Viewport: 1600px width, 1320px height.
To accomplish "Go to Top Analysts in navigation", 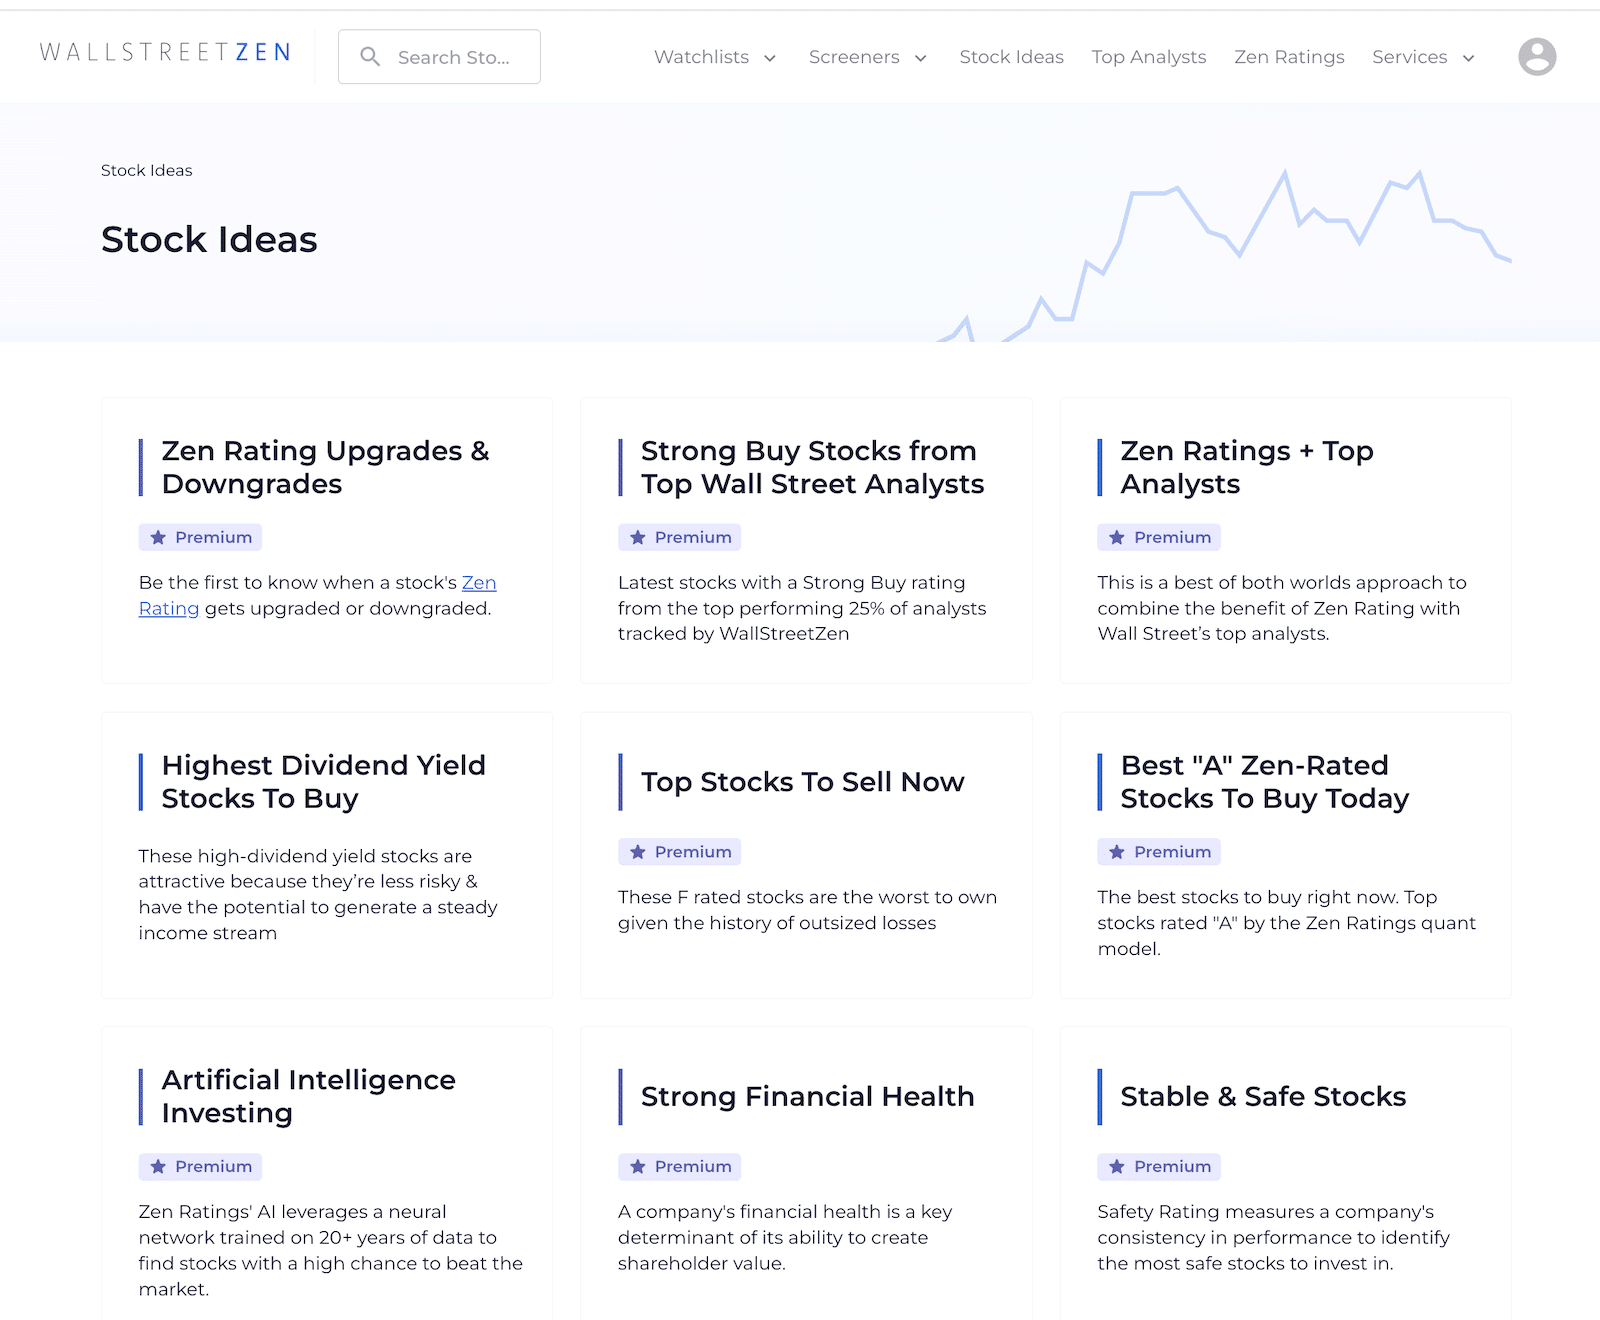I will [1148, 57].
